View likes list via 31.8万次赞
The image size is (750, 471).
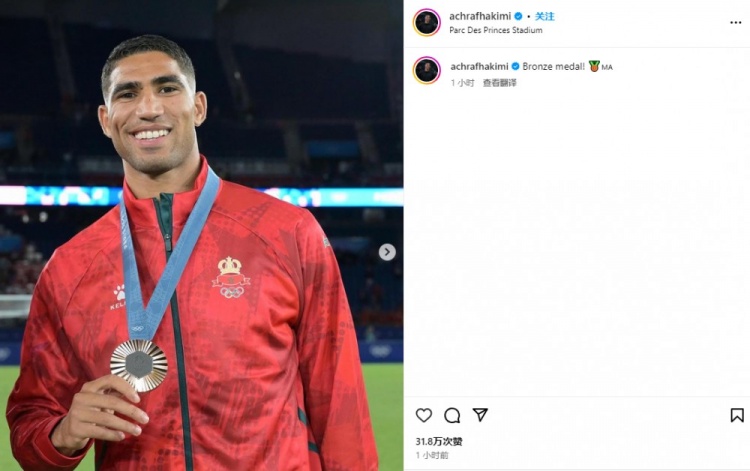(x=439, y=441)
